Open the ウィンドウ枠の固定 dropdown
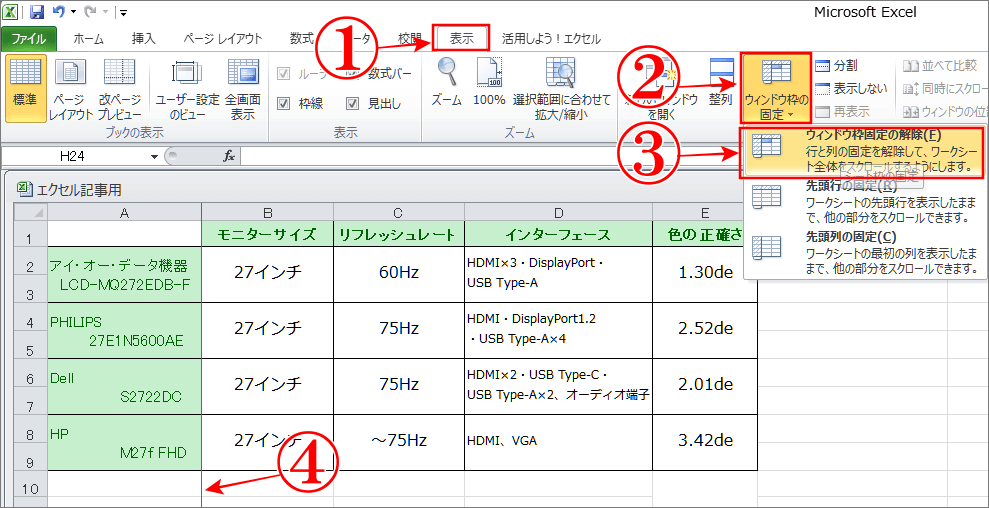989x508 pixels. click(x=776, y=88)
